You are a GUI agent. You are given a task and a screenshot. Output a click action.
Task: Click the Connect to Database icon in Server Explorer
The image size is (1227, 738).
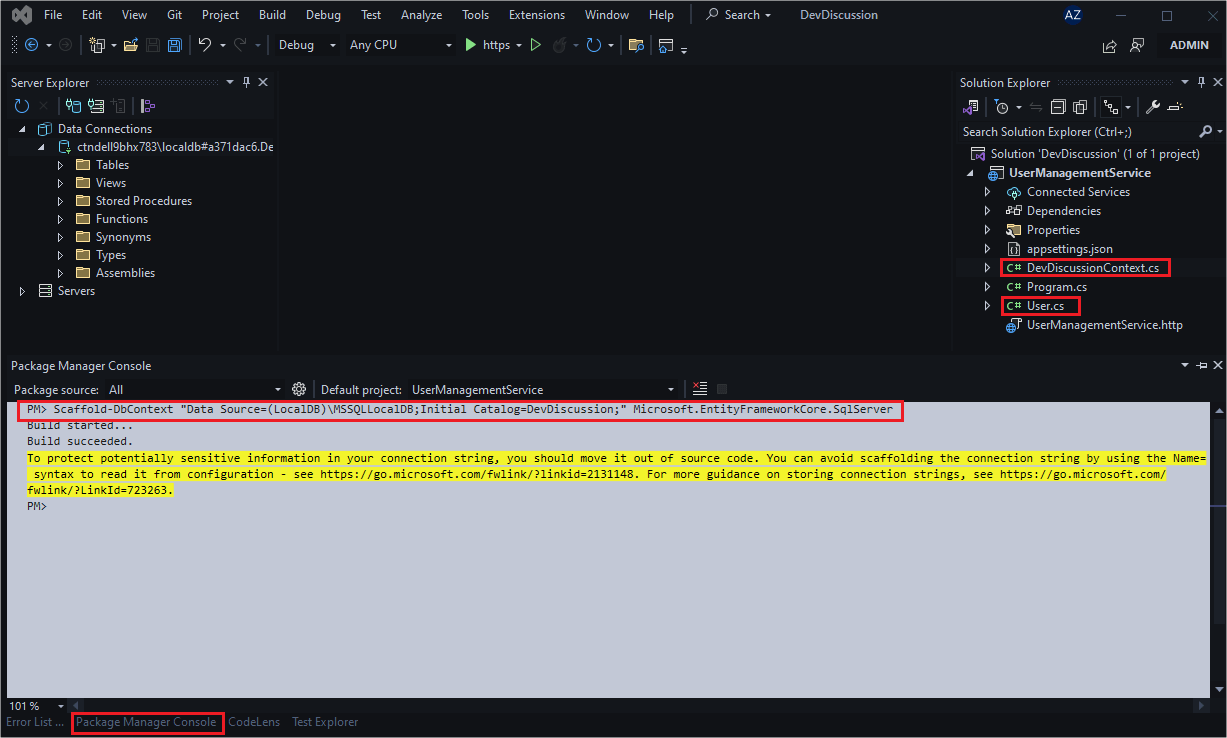pyautogui.click(x=73, y=106)
